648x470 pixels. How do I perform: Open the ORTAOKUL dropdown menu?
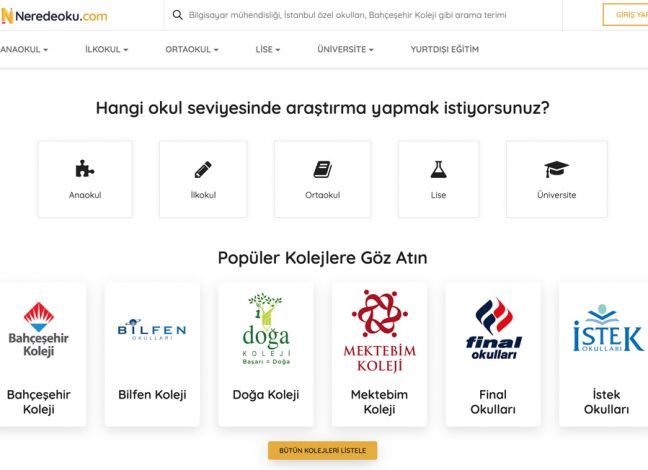(192, 50)
